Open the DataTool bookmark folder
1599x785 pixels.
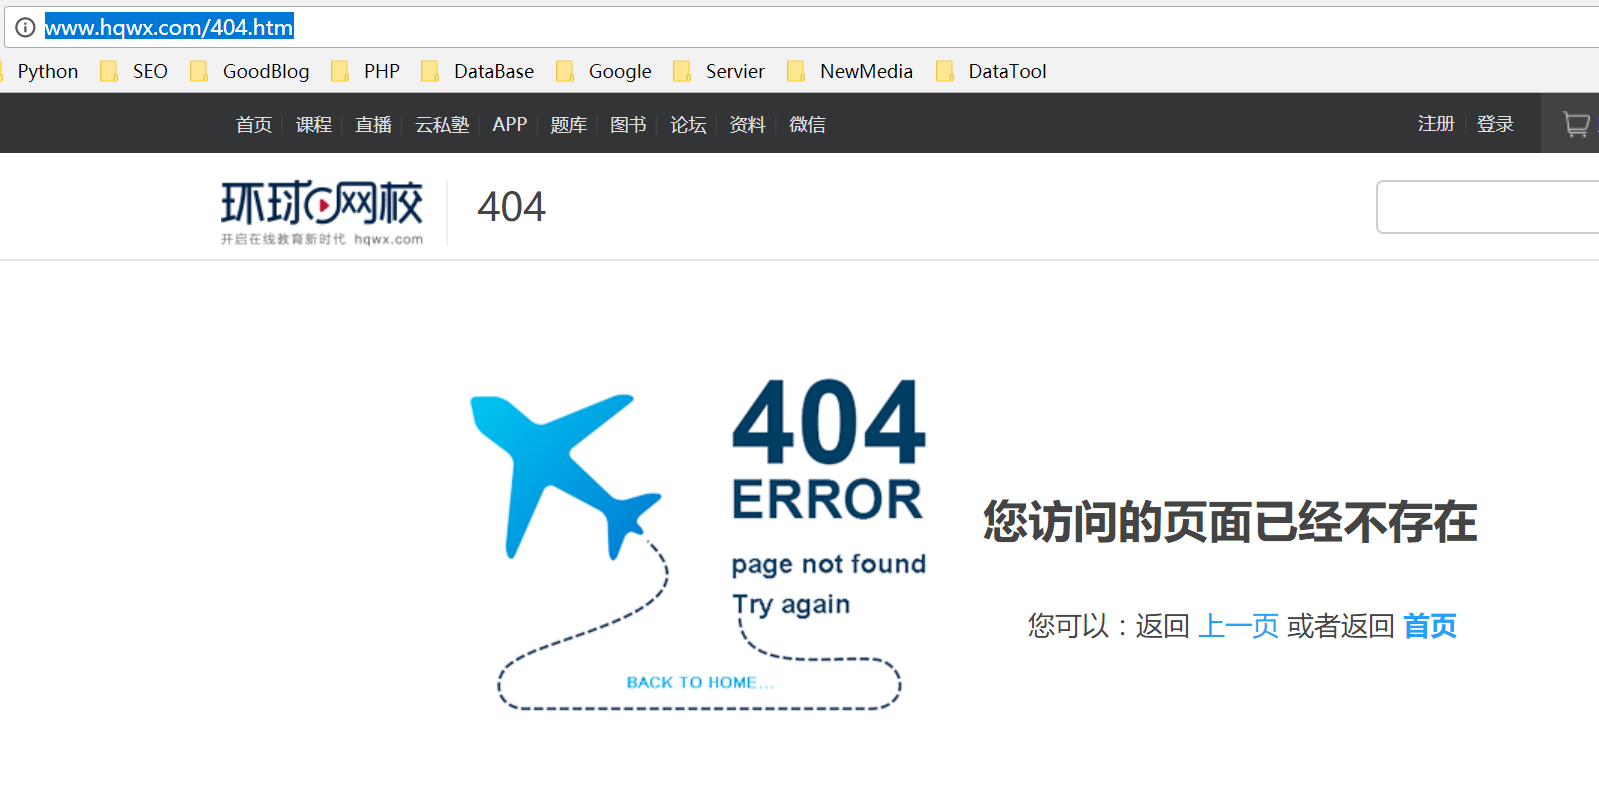click(991, 71)
